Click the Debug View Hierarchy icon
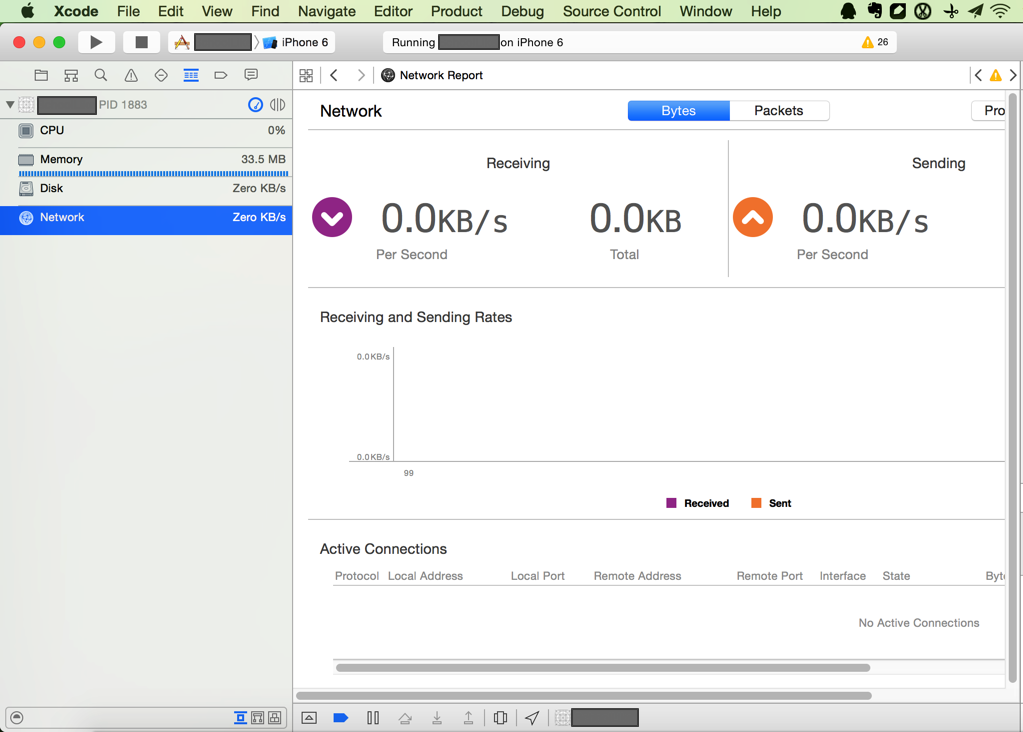Viewport: 1023px width, 732px height. tap(500, 718)
